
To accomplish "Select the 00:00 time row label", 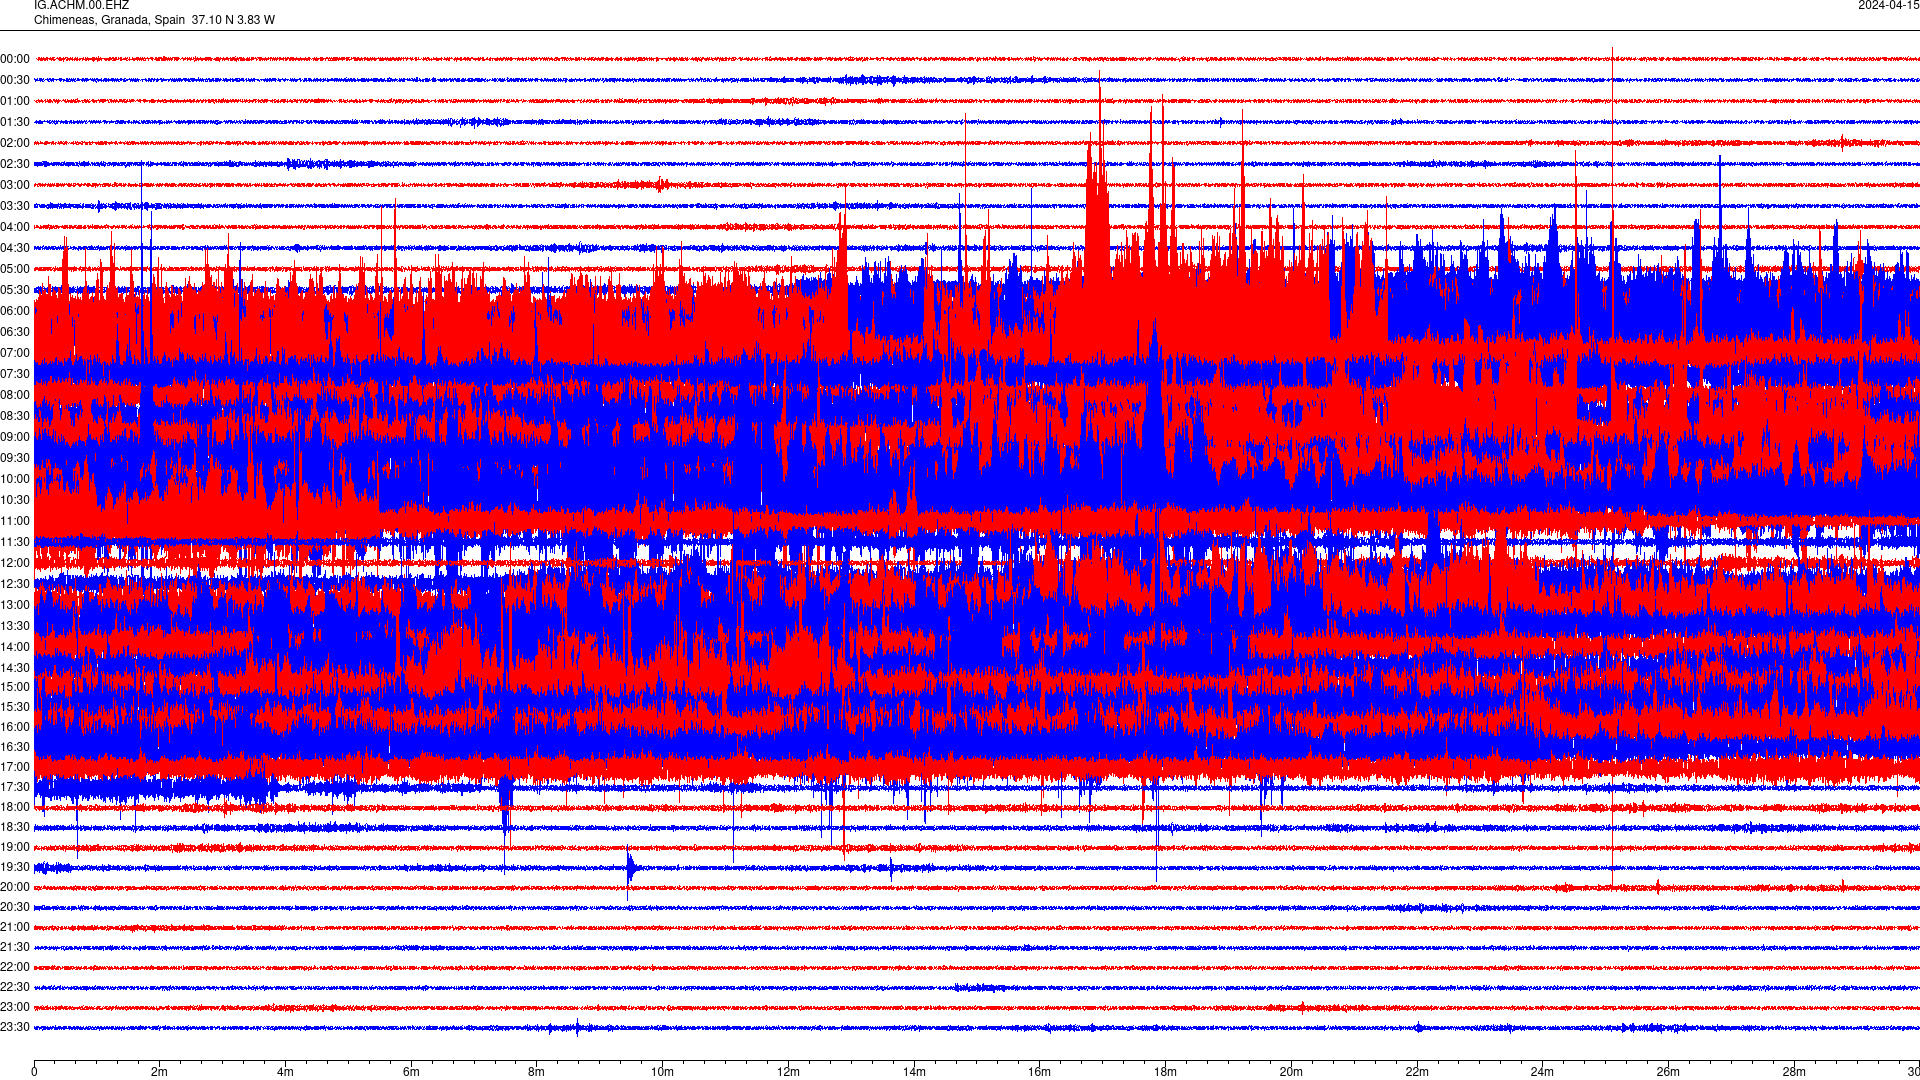I will (x=15, y=59).
